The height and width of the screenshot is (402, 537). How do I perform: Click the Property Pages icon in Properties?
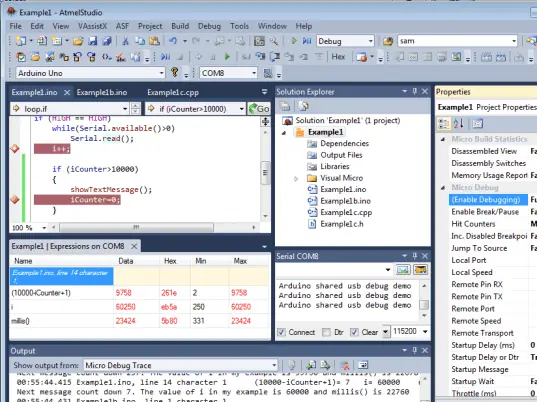coord(477,124)
